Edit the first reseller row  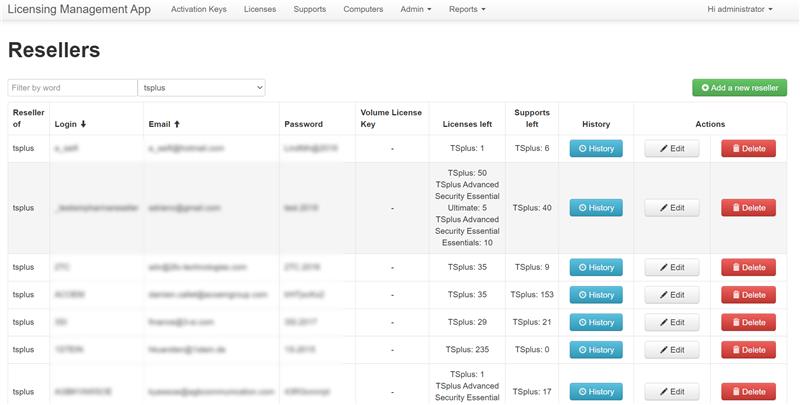click(x=671, y=148)
